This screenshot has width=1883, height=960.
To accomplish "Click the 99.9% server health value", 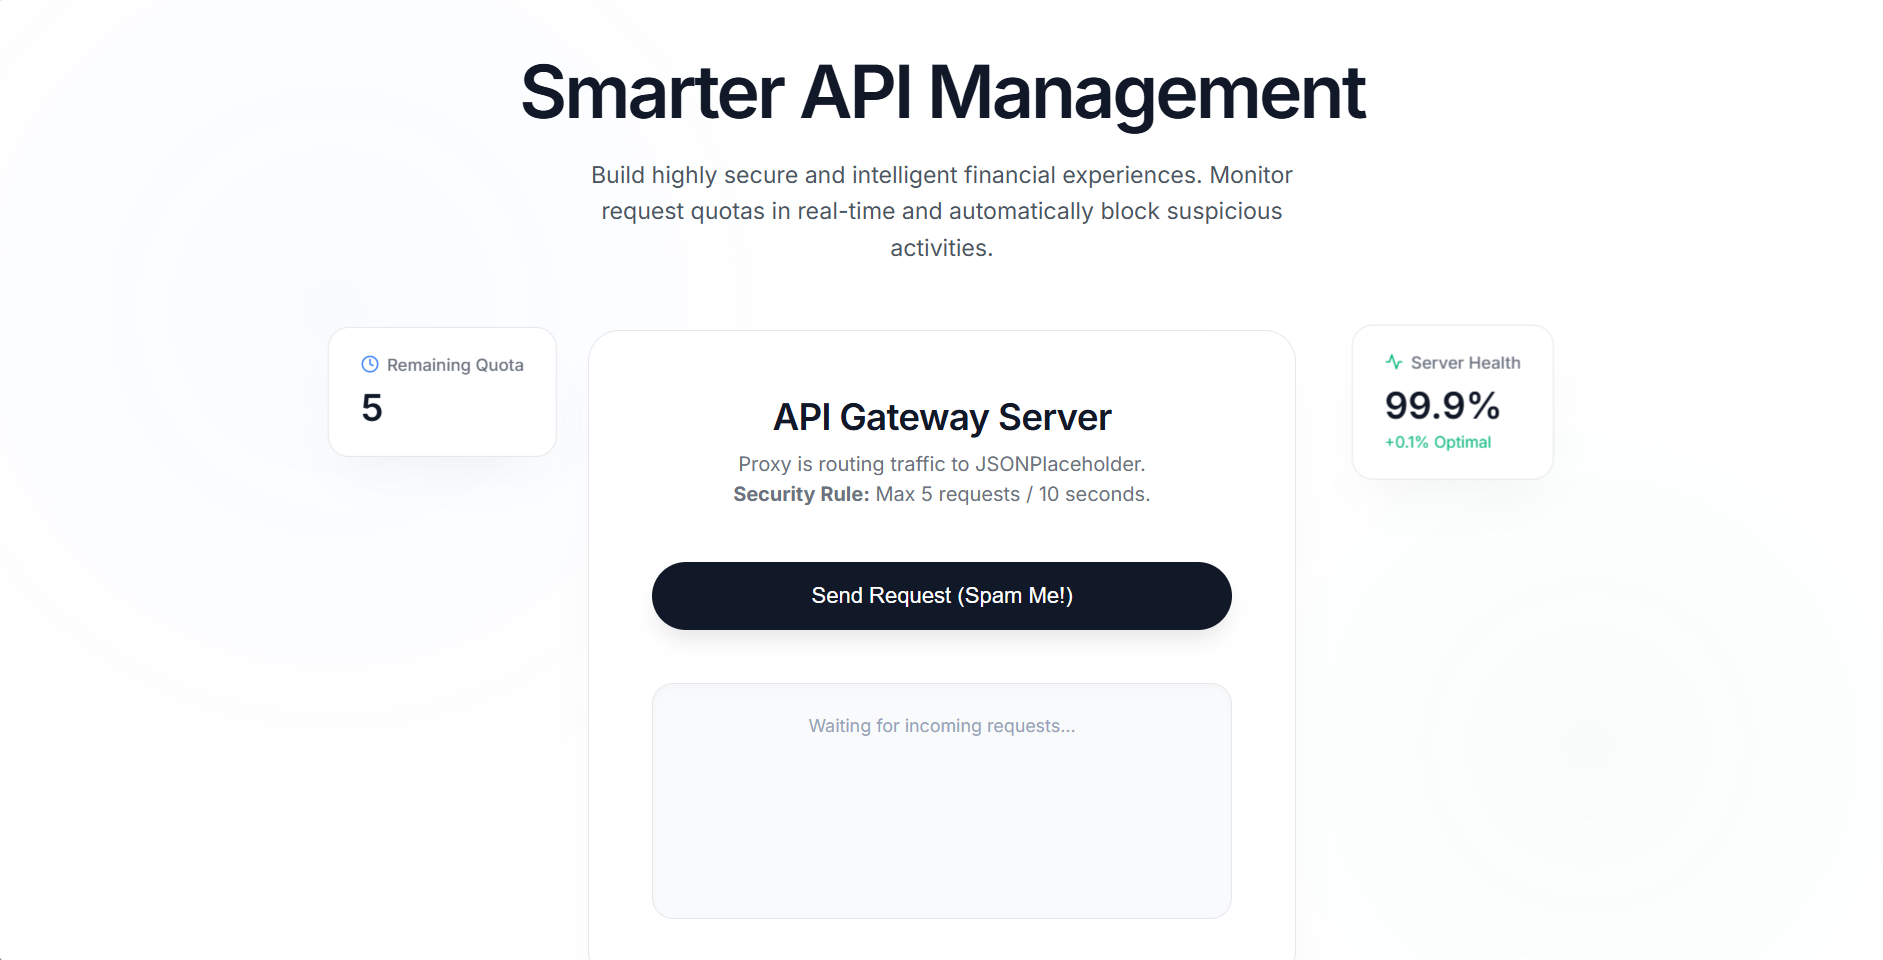I will pos(1442,406).
